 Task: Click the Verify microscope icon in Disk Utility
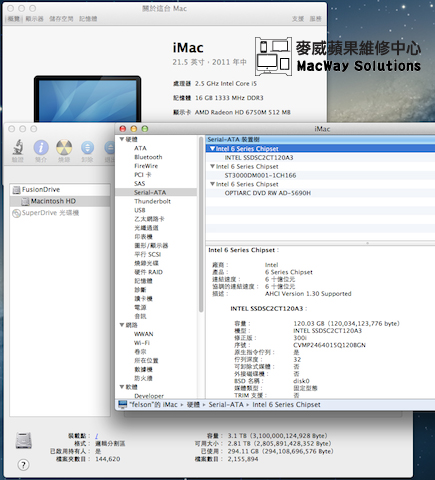click(x=18, y=147)
